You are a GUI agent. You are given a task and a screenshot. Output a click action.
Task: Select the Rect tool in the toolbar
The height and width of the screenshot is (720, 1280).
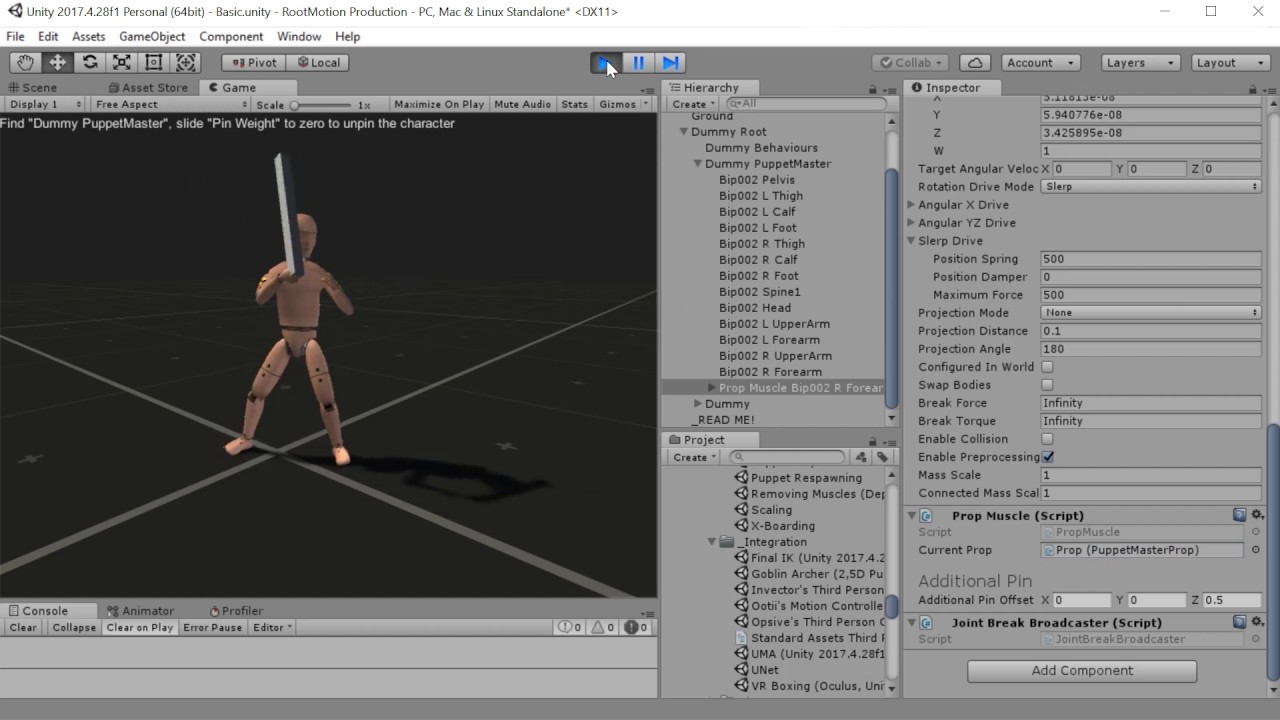point(154,62)
